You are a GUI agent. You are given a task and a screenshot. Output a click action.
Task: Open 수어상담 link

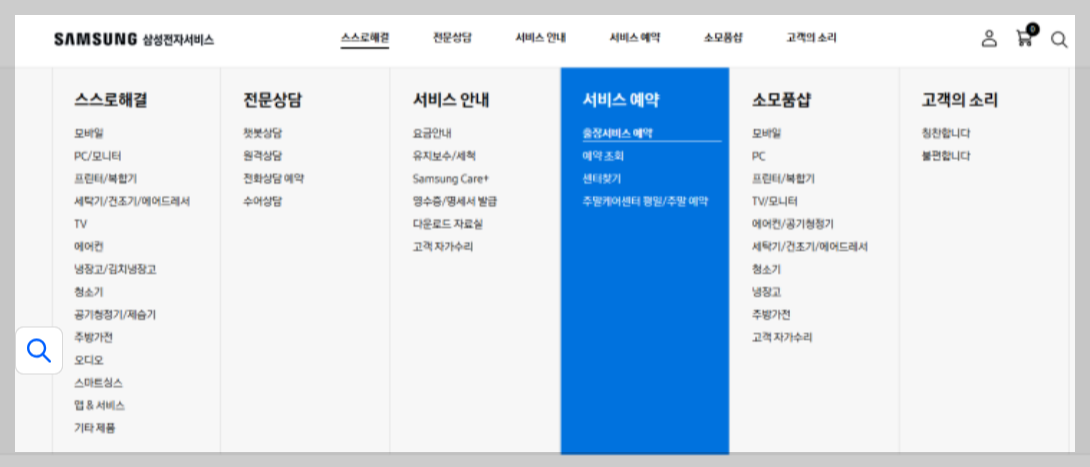coord(263,202)
